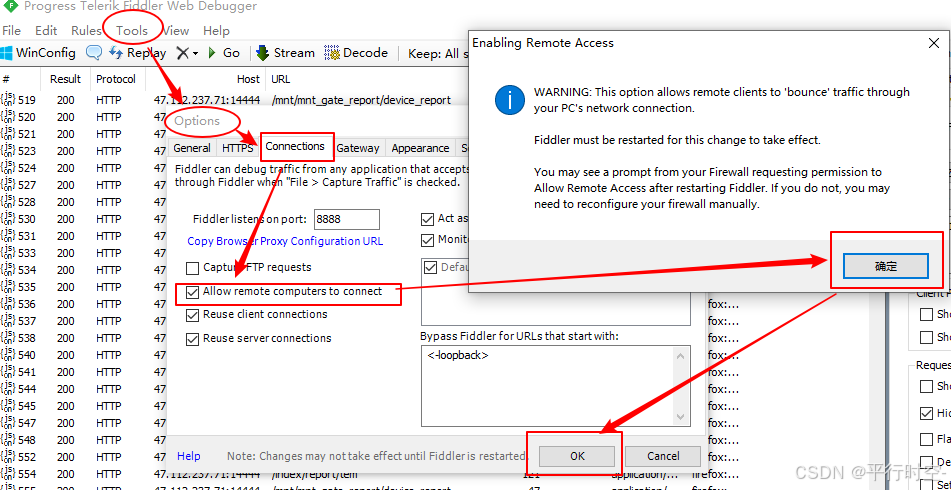The image size is (951, 490).
Task: Click the JSON icon of session 537
Action: 8,321
